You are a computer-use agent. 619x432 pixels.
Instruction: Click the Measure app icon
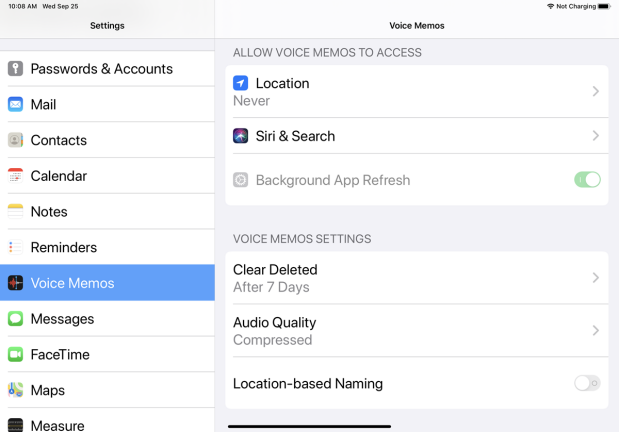tap(15, 425)
